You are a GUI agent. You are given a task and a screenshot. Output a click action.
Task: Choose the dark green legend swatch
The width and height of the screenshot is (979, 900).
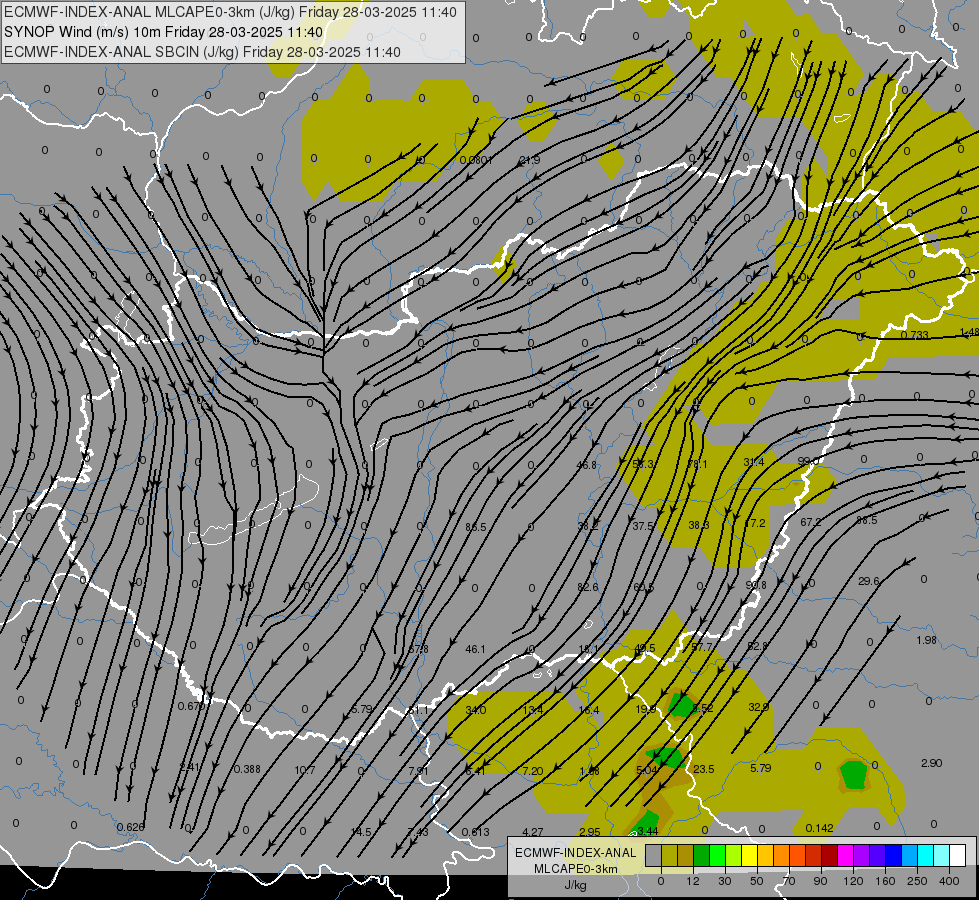click(x=702, y=855)
